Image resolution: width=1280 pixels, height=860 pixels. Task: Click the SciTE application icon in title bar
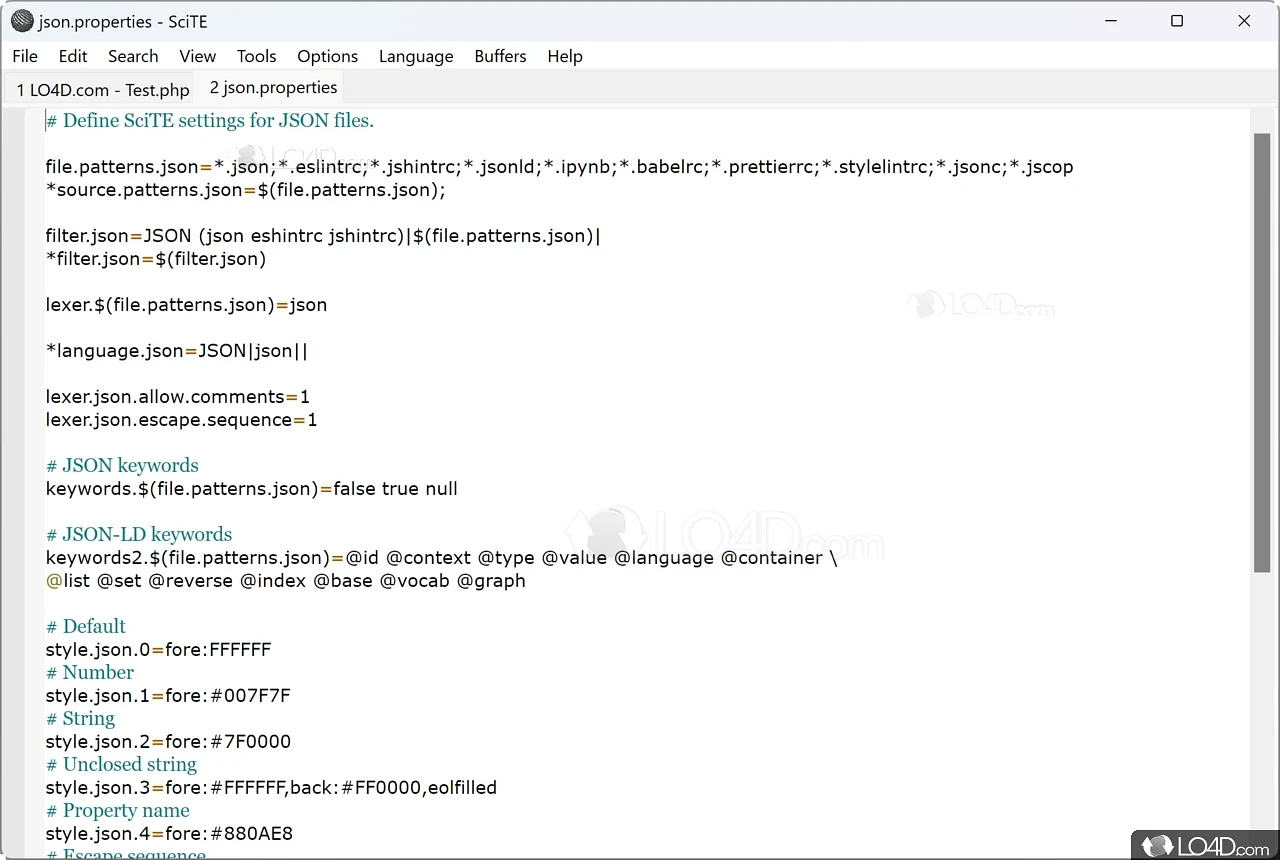coord(22,21)
